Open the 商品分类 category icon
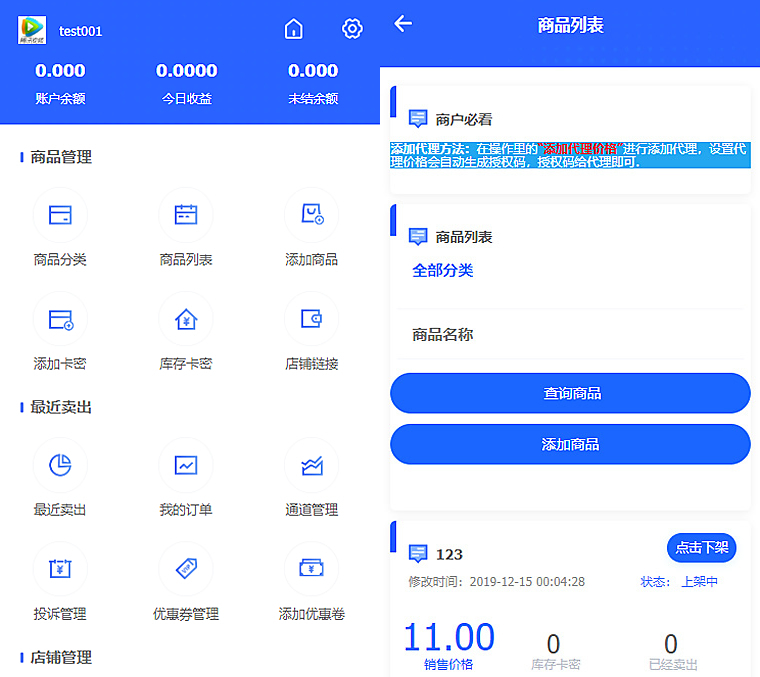The image size is (760, 677). point(60,215)
